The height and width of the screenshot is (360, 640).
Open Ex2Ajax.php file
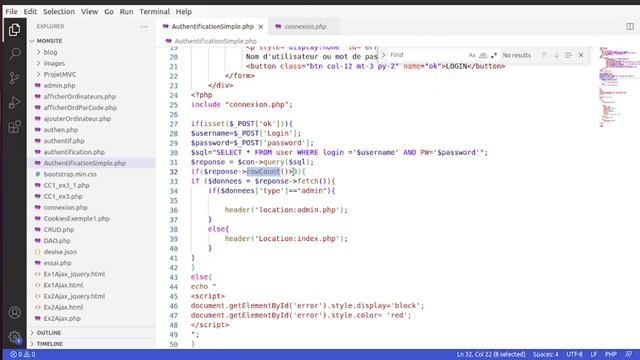pyautogui.click(x=62, y=318)
